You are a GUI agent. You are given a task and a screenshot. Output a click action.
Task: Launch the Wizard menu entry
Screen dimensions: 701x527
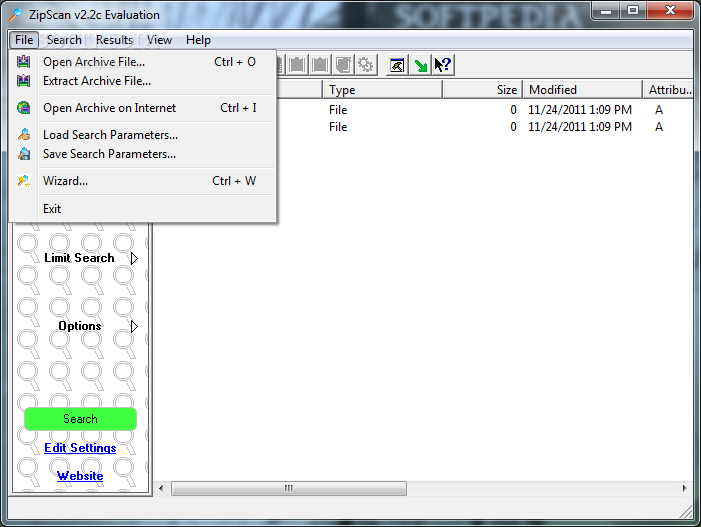pyautogui.click(x=142, y=181)
